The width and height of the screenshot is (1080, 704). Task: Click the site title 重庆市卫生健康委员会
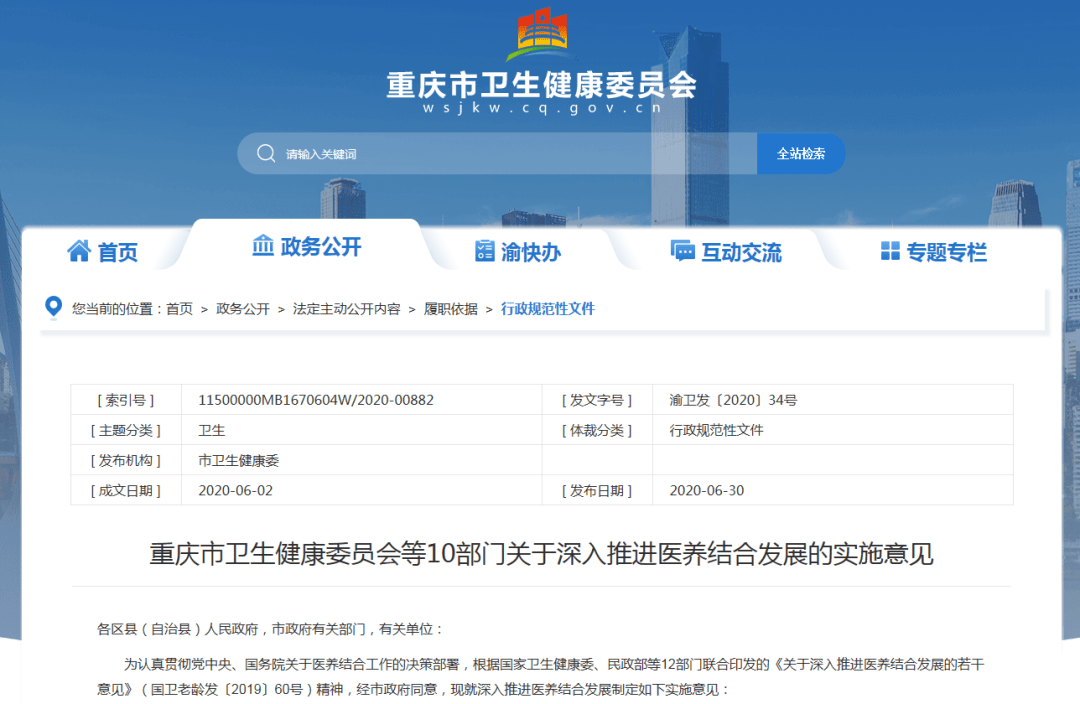click(x=541, y=85)
